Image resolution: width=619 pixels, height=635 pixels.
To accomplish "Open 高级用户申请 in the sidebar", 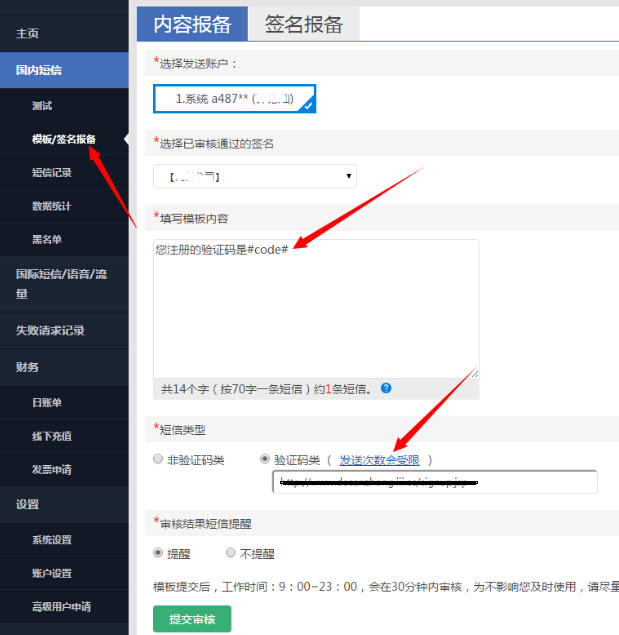I will [x=62, y=606].
